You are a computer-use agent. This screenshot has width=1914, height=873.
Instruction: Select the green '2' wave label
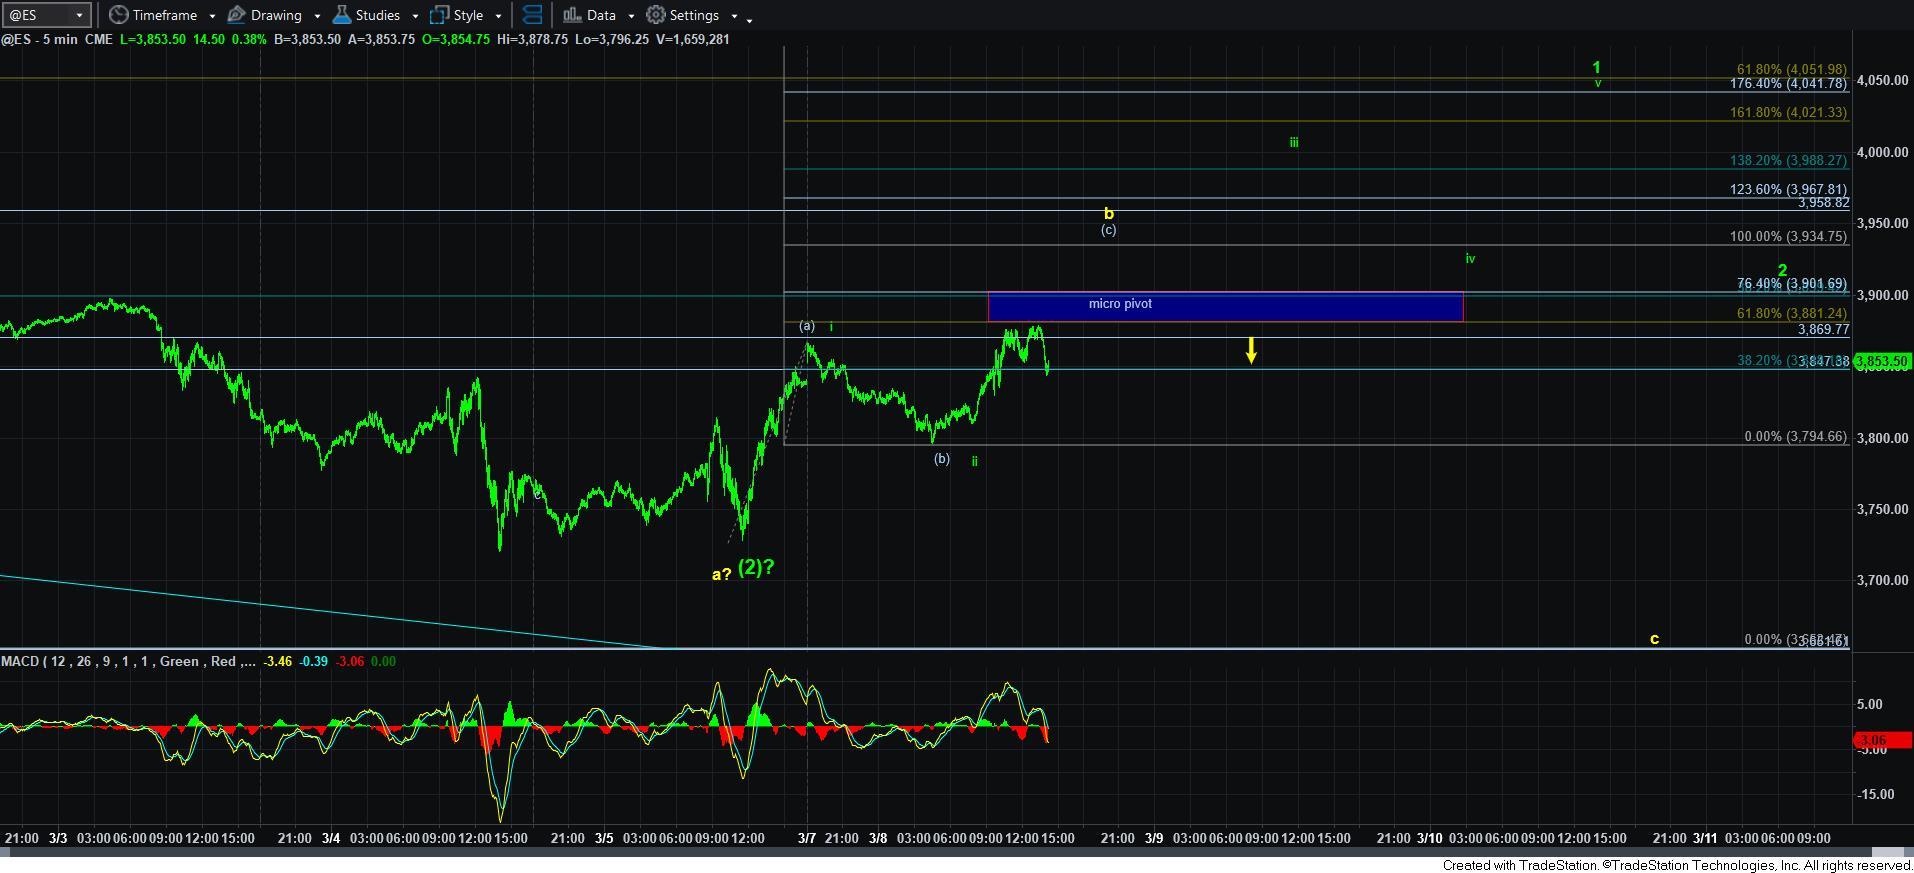coord(1782,270)
